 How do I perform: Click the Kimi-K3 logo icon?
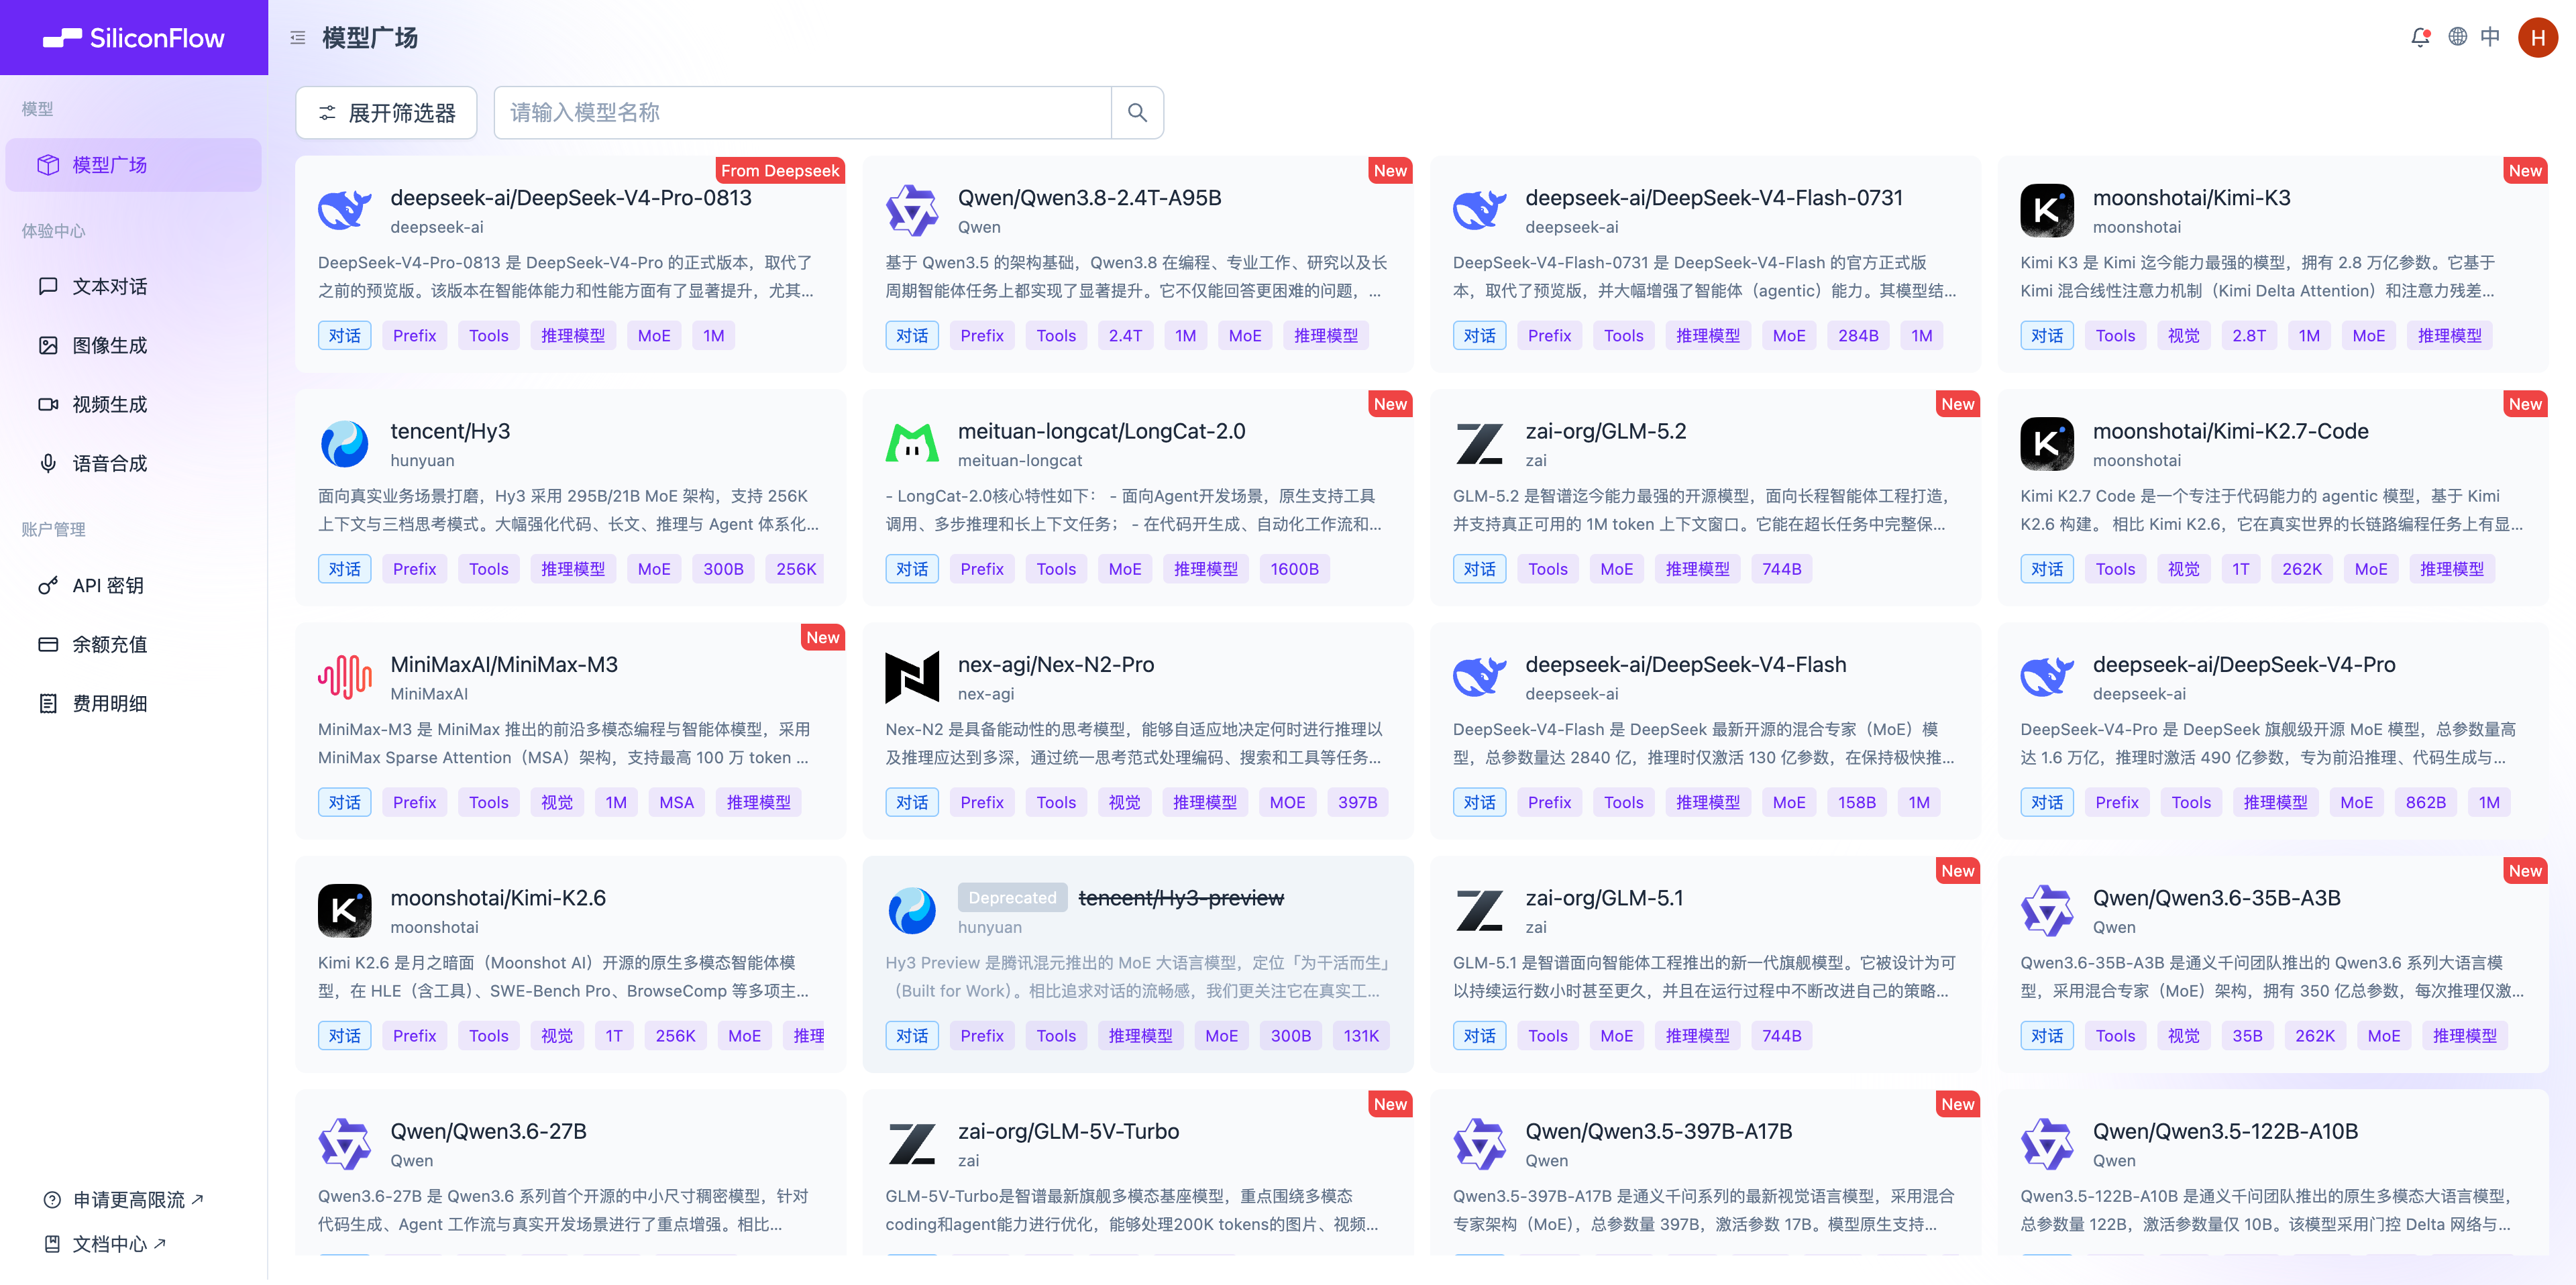pos(2047,210)
